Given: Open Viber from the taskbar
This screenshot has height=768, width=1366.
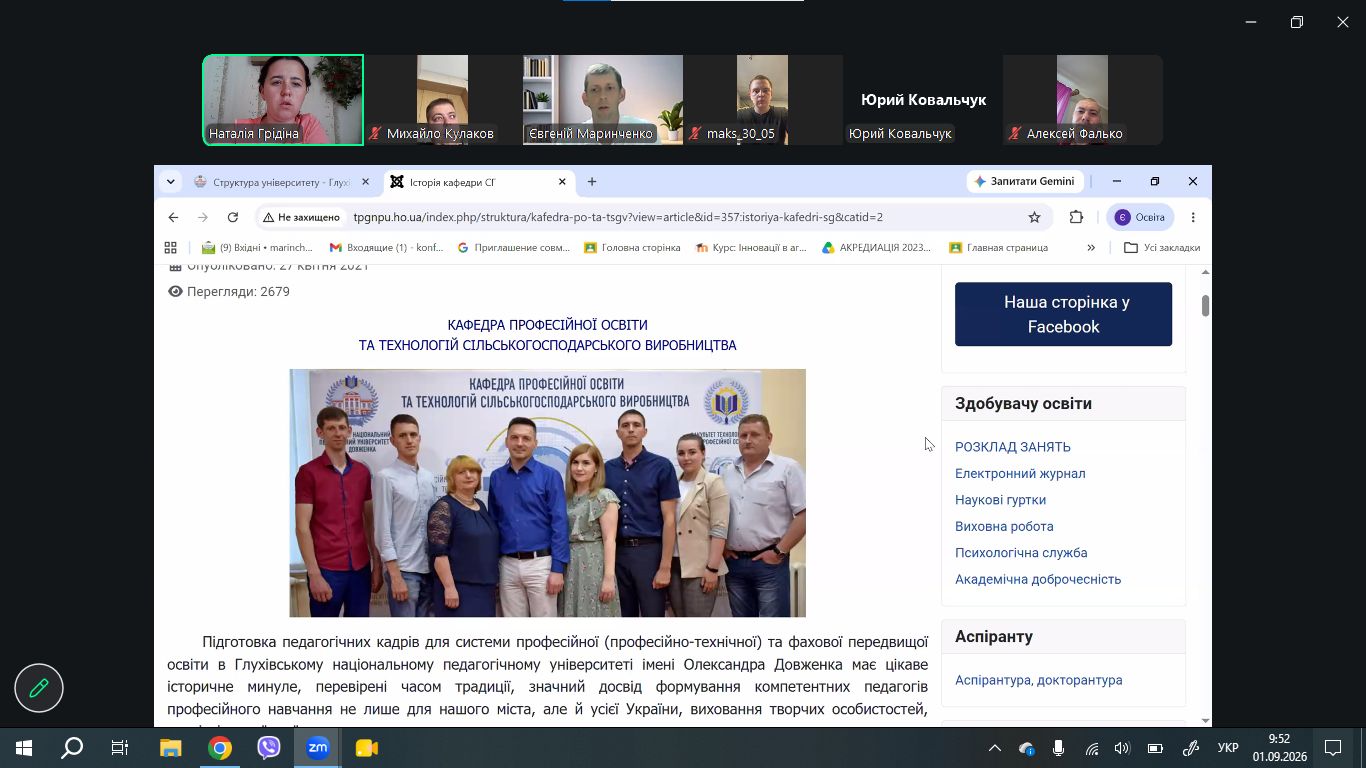Looking at the screenshot, I should (x=268, y=748).
